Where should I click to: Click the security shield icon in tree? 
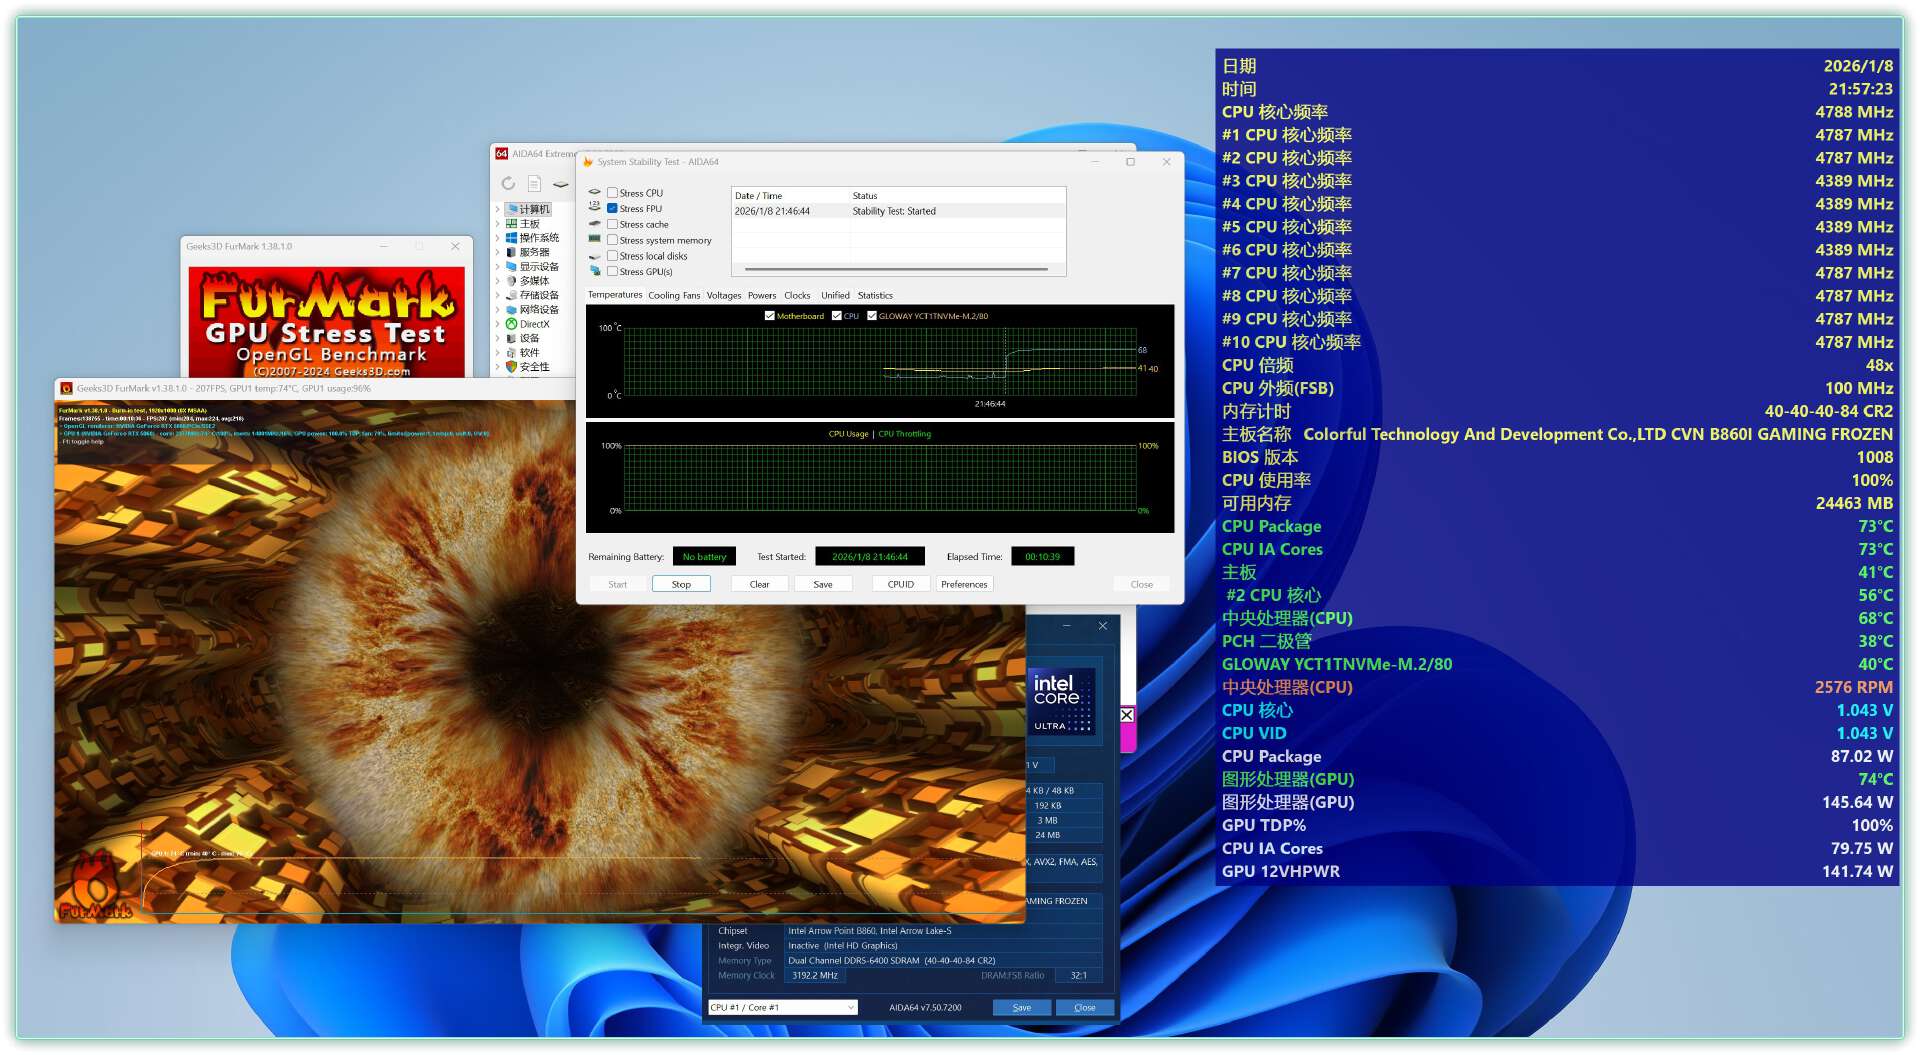point(511,367)
